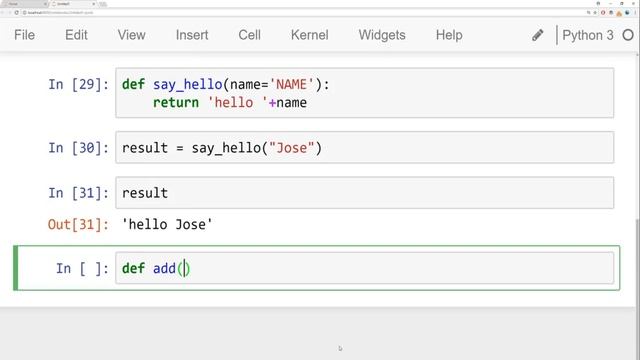Click into cell with result = say_hello("Jose")
The image size is (640, 360).
(x=364, y=147)
